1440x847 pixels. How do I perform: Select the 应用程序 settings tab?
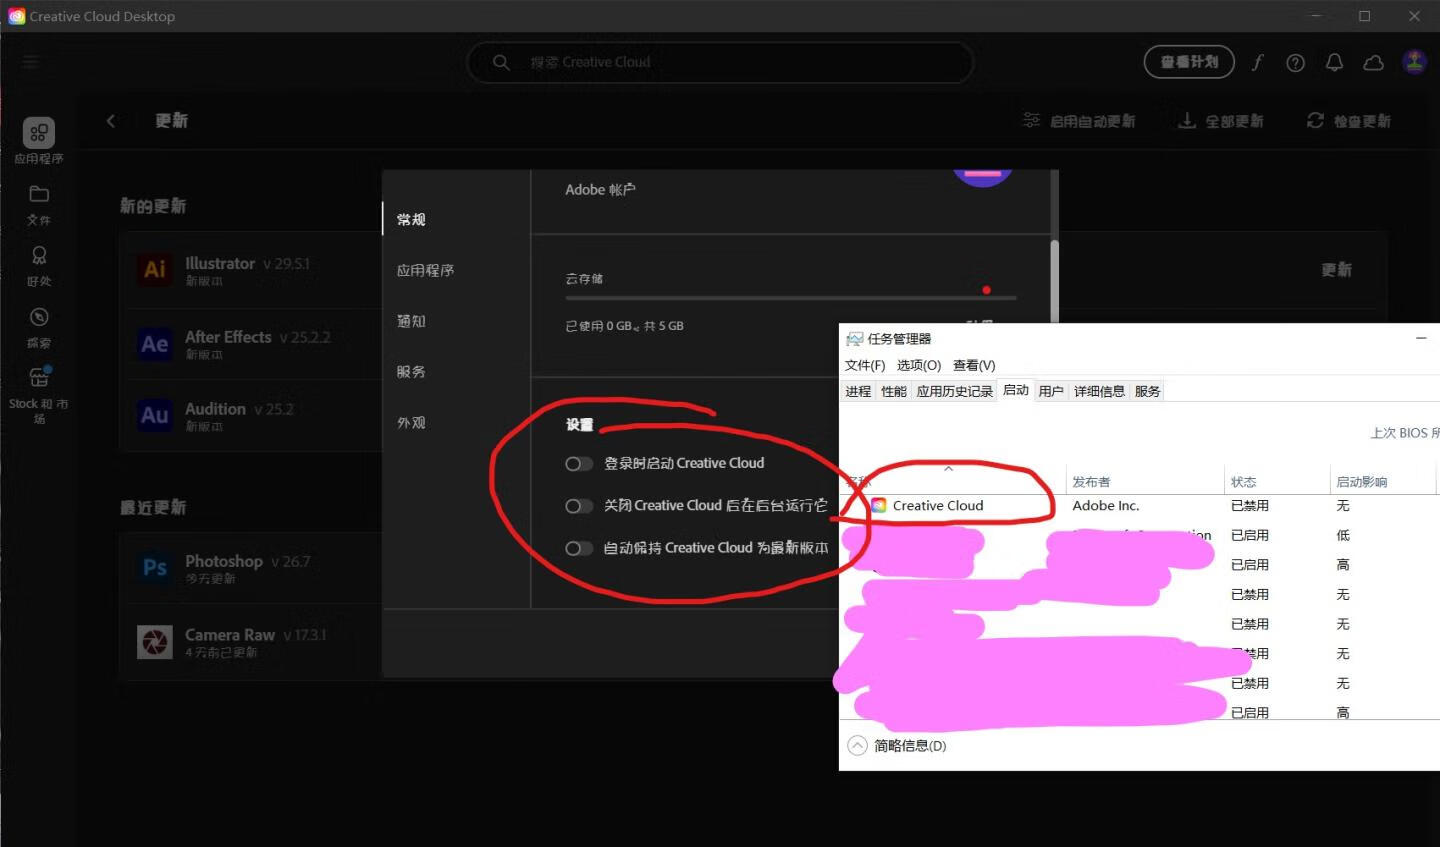[x=425, y=270]
